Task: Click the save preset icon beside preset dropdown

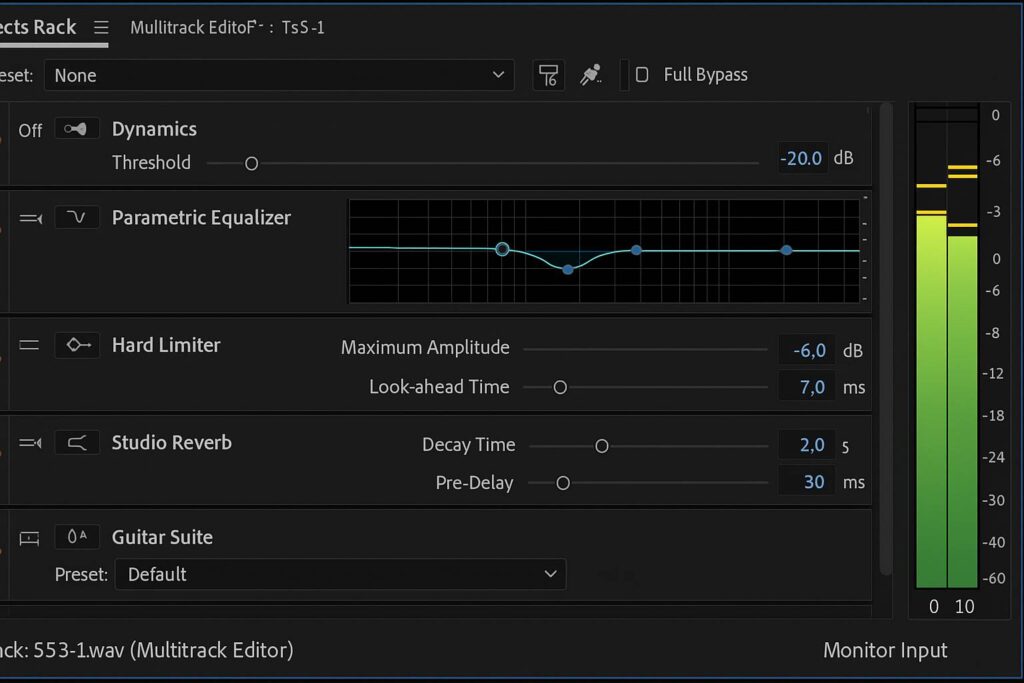Action: pos(548,75)
